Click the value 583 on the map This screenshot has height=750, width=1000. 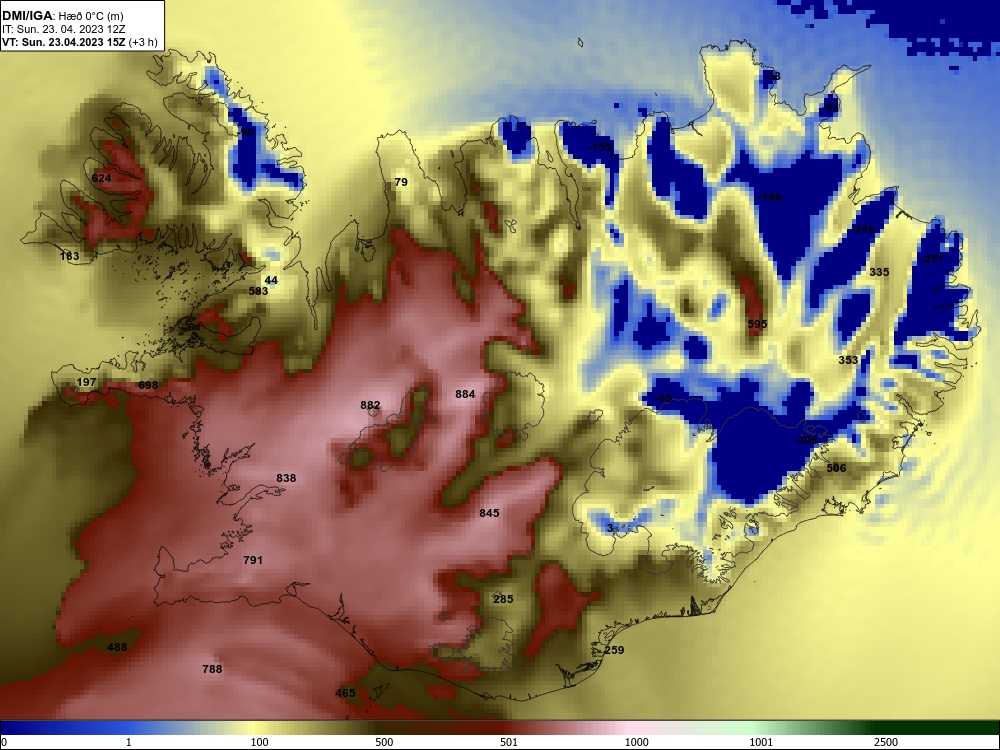coord(258,291)
